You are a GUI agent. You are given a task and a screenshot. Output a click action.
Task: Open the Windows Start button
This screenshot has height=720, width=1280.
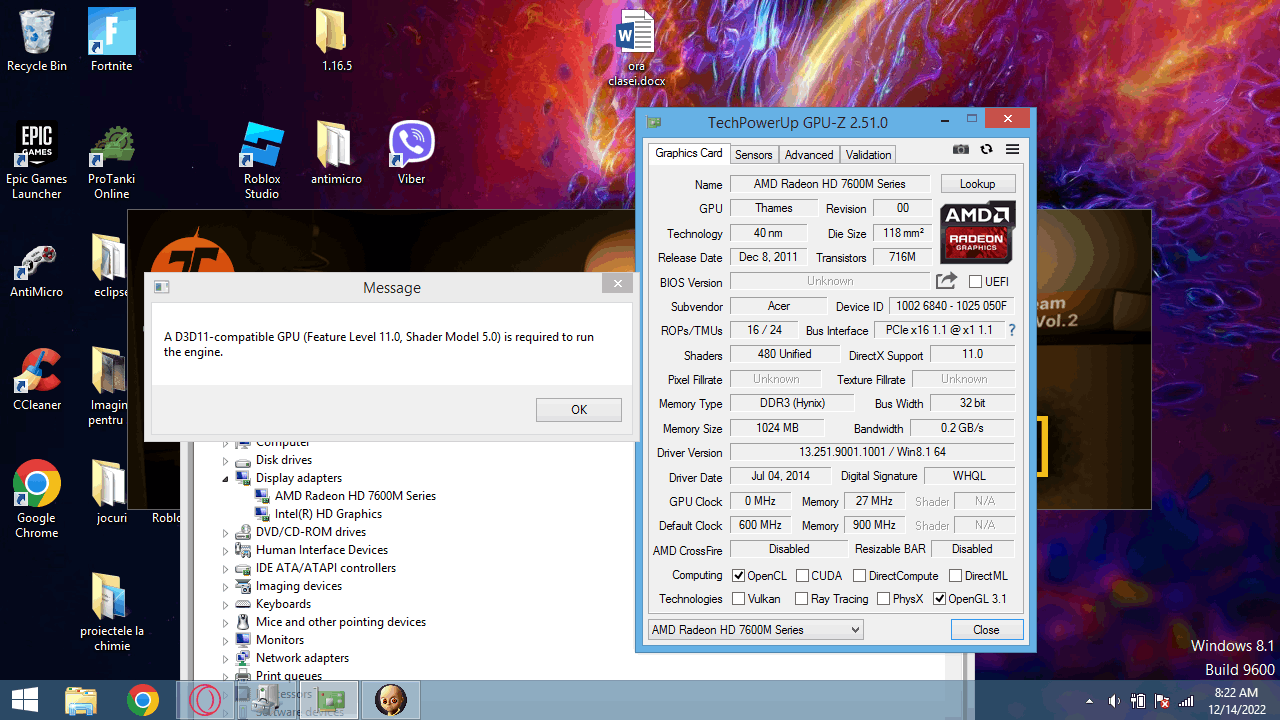[25, 700]
